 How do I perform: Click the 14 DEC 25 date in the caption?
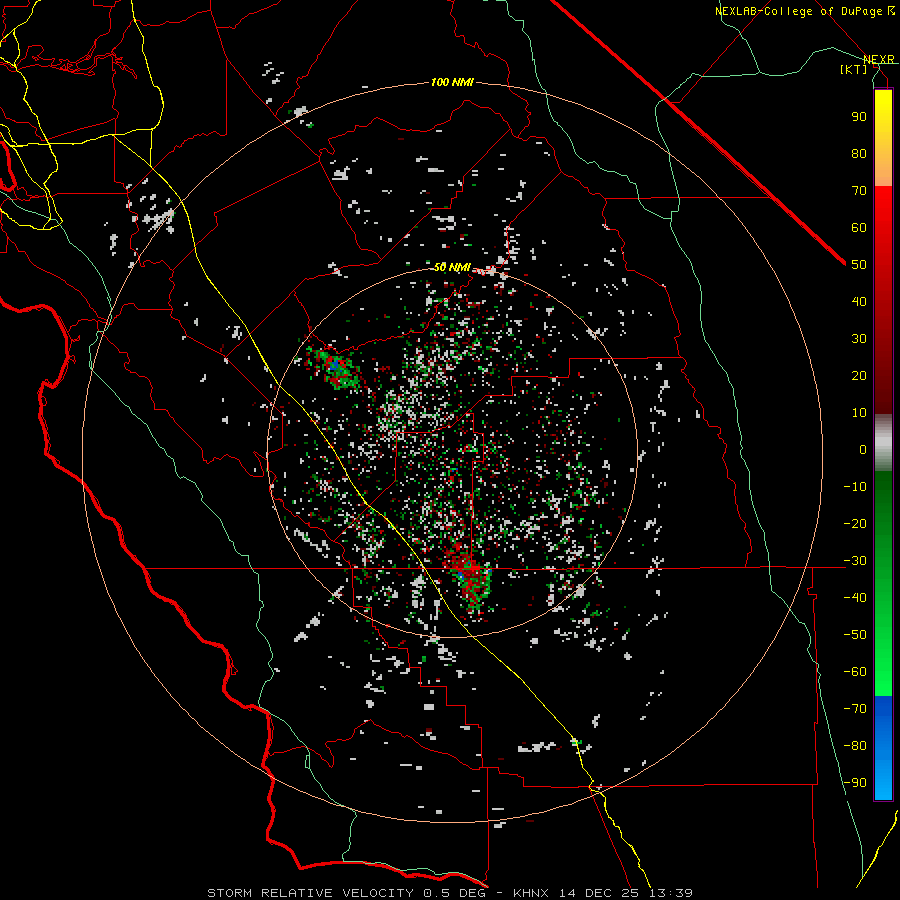coord(599,893)
